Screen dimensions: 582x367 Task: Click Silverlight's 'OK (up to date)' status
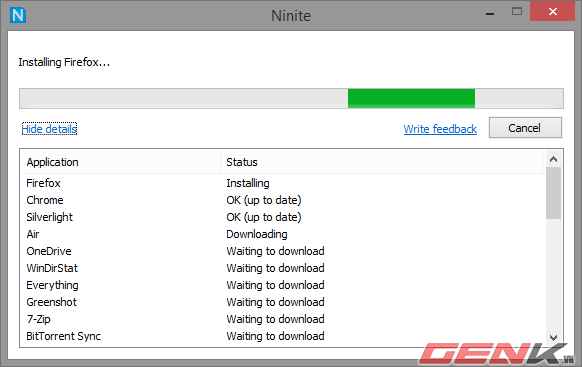coord(264,217)
